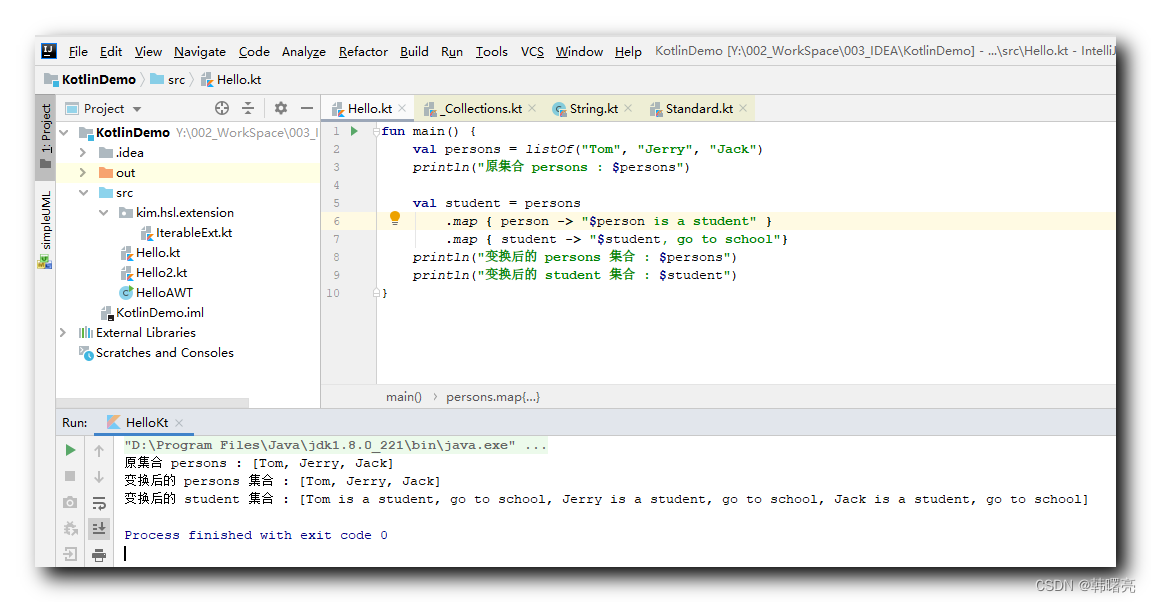Open the VCS menu

[x=532, y=51]
